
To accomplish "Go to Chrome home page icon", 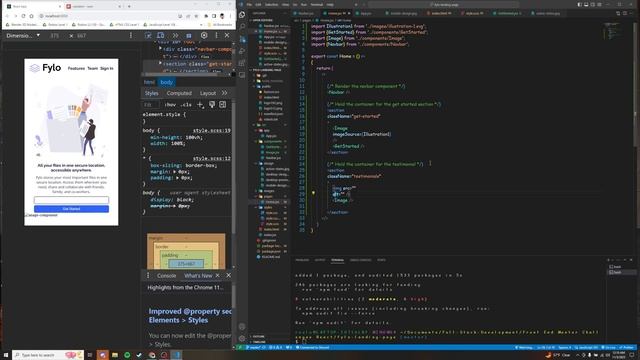I will (x=31, y=16).
